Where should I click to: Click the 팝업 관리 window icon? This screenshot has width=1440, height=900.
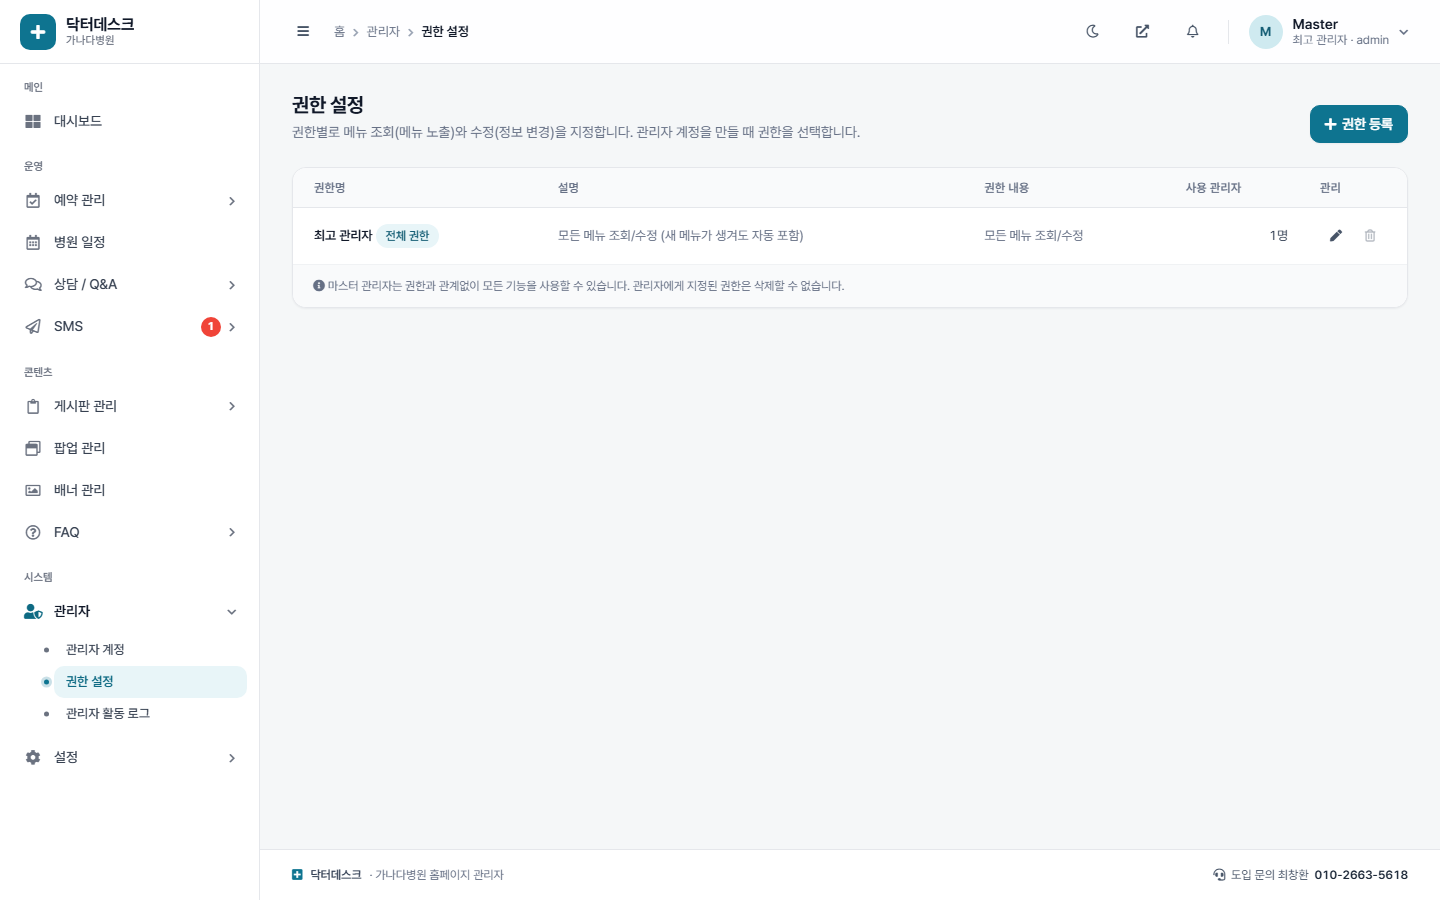(33, 448)
